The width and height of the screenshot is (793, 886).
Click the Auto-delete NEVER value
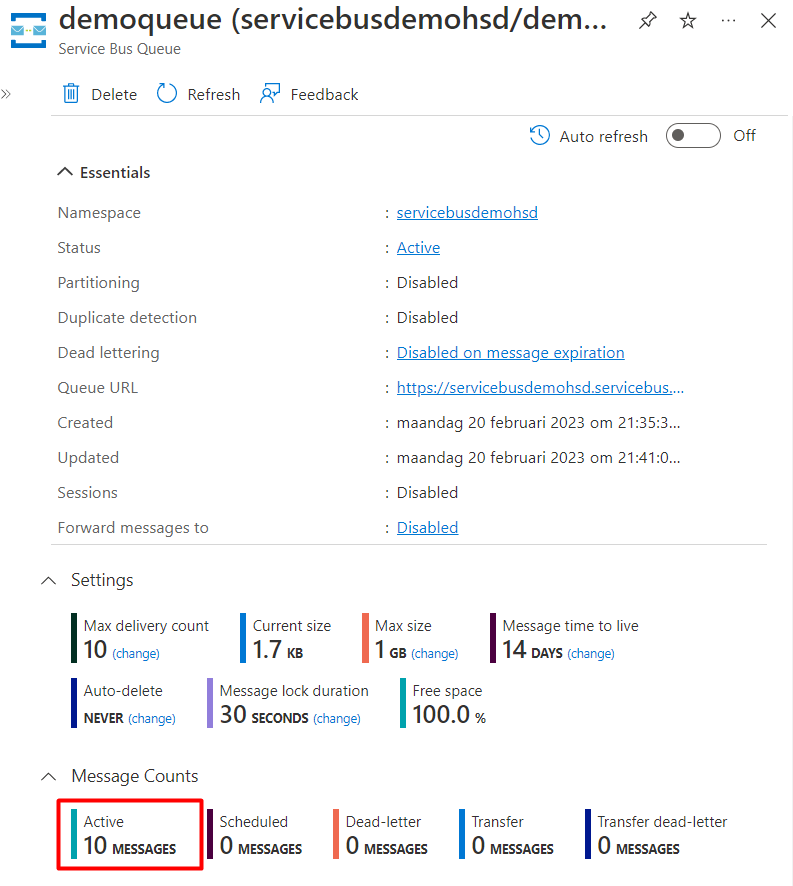click(103, 718)
